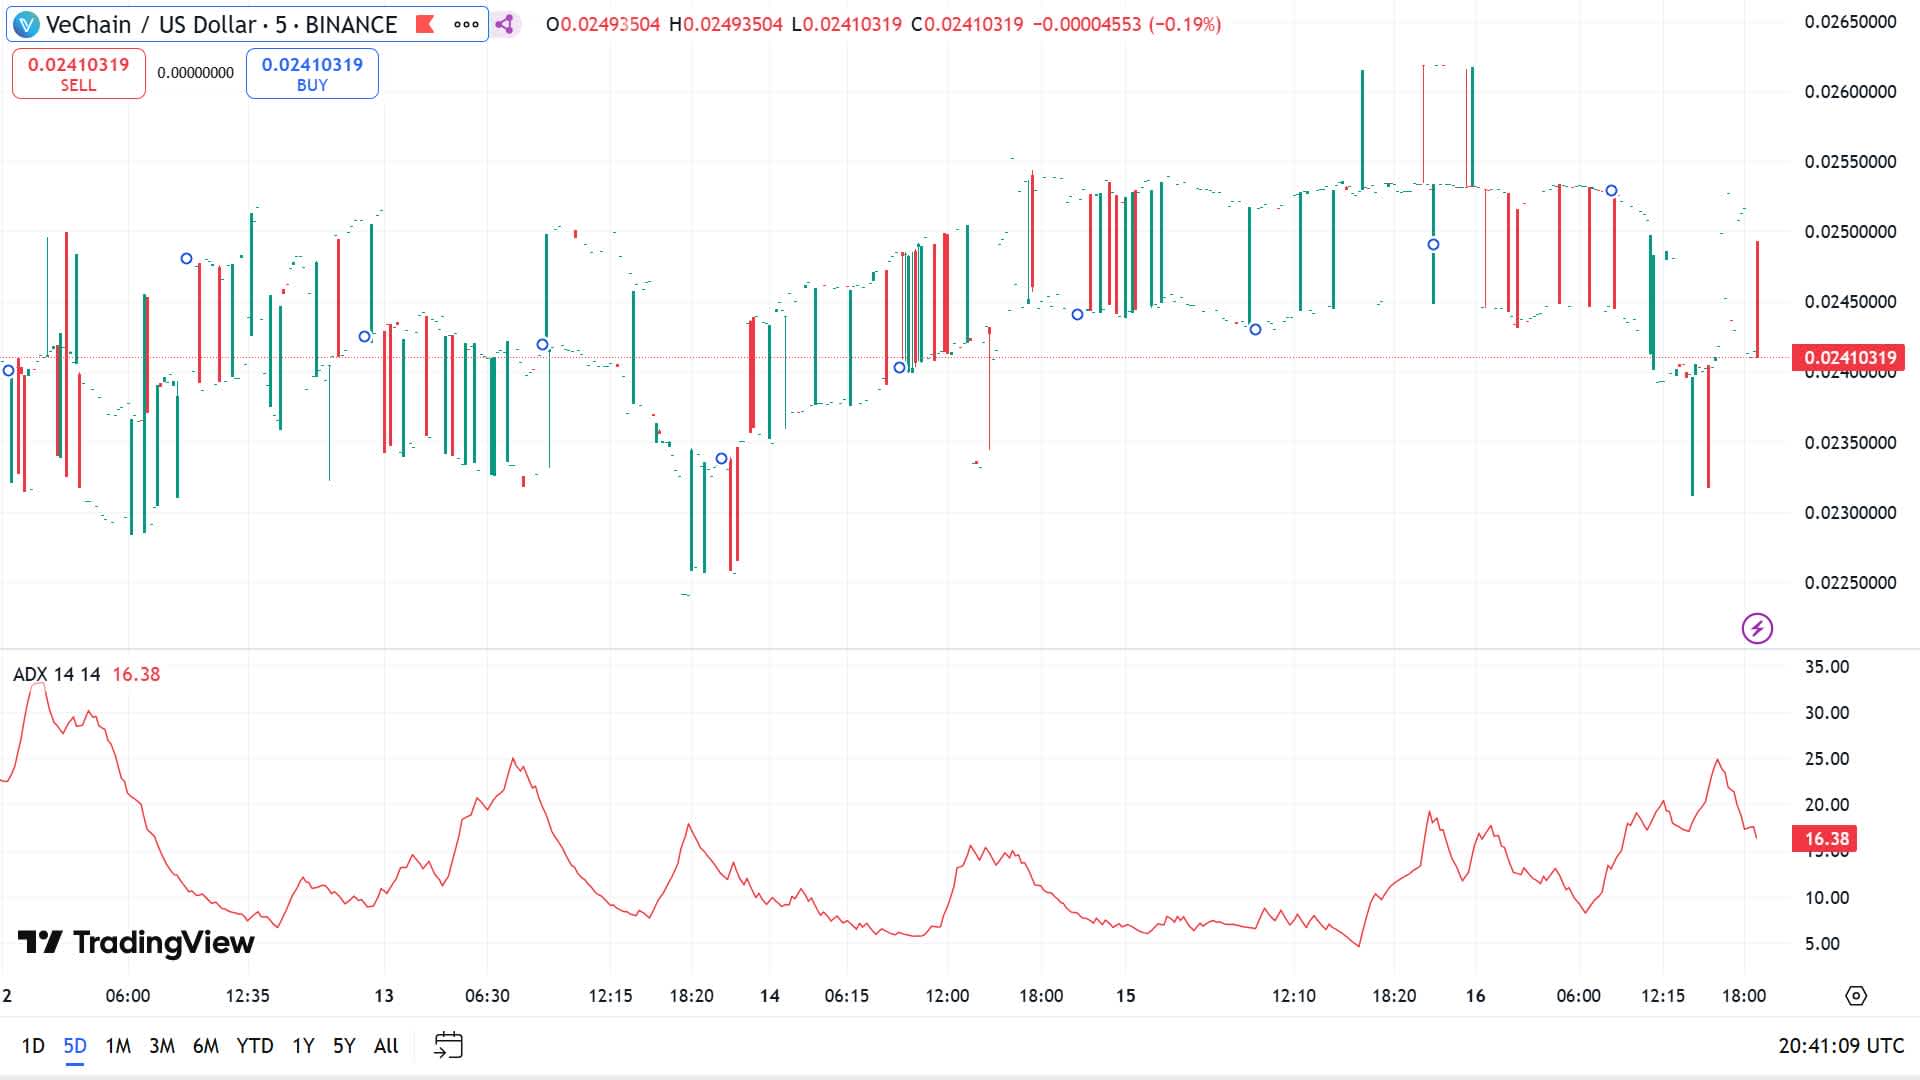Change the 5-minute interval setting
1920x1080 pixels.
(282, 25)
